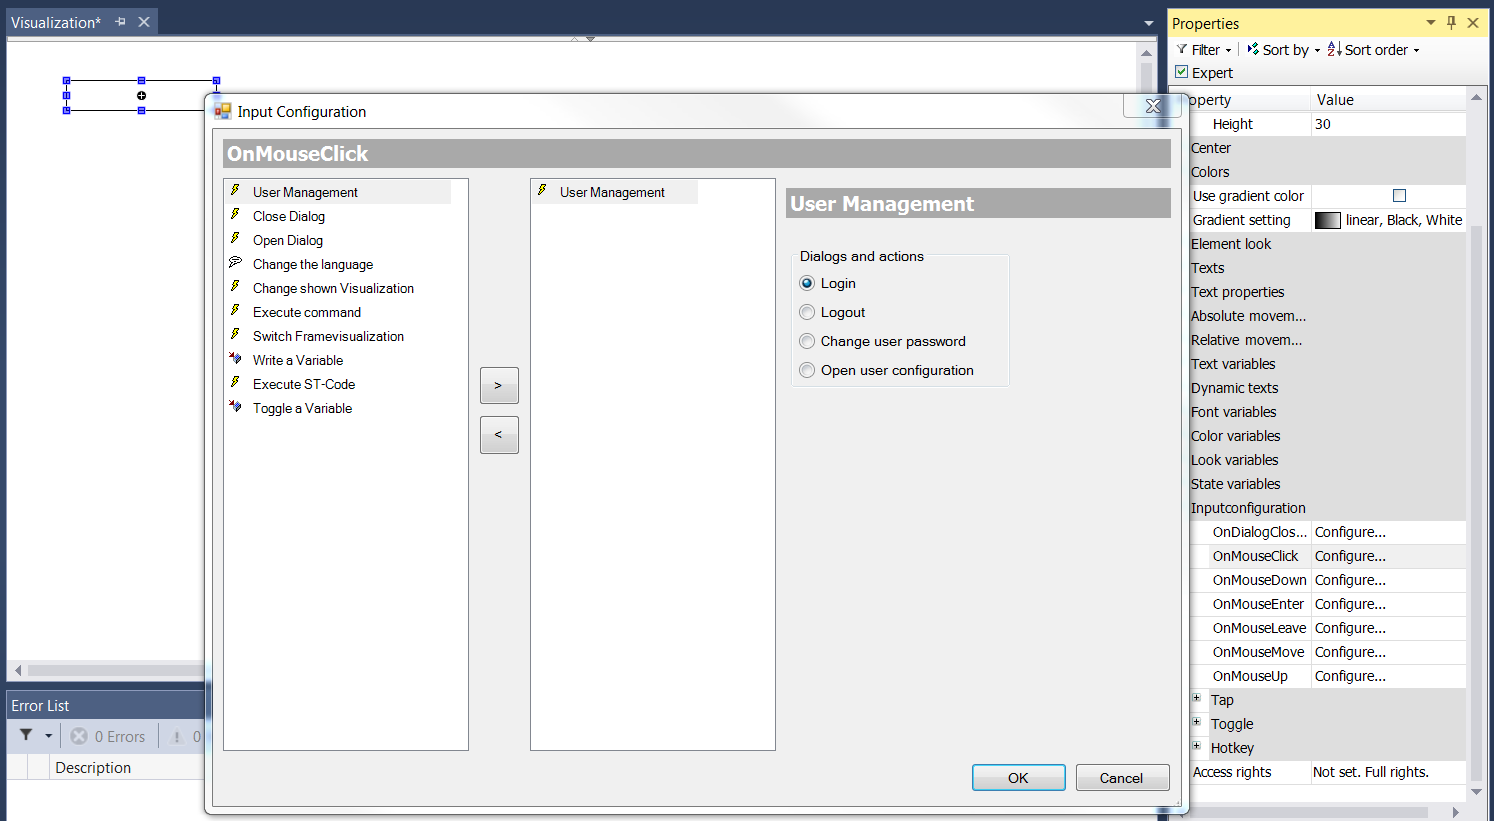Click the Execute ST-Code icon

pos(235,382)
